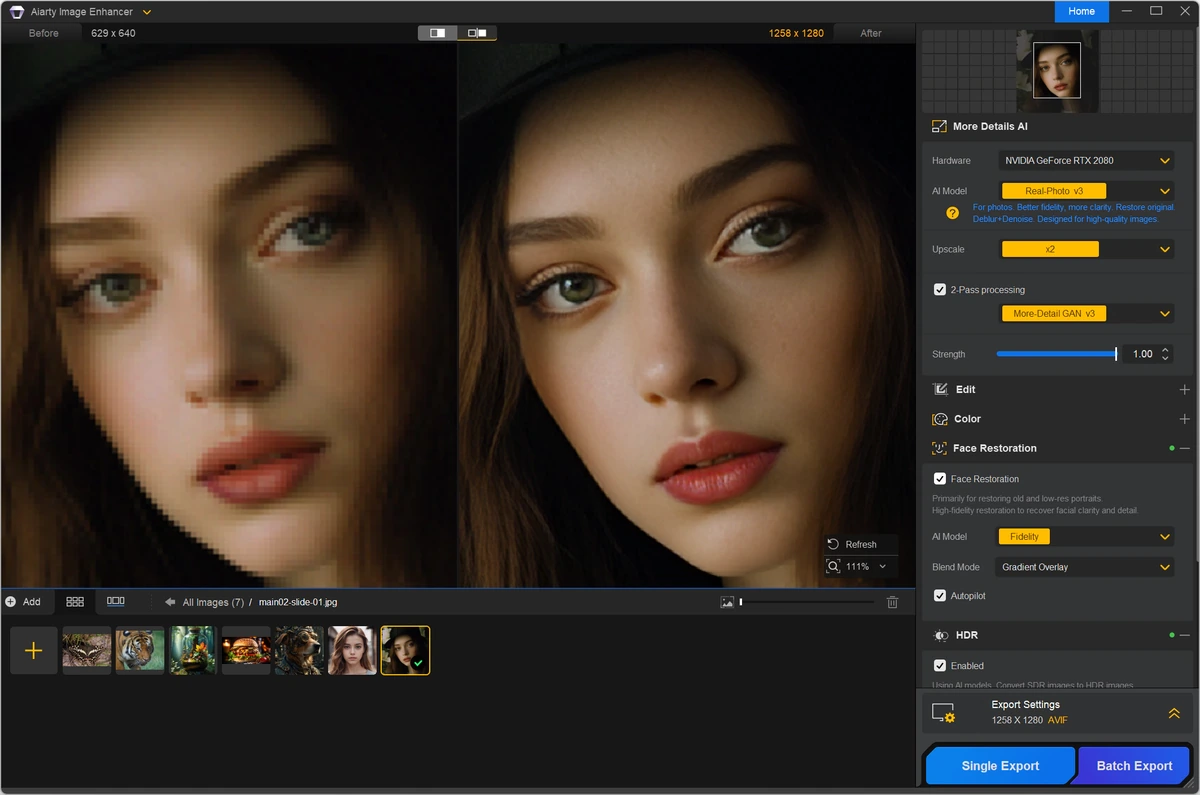Click the After label

tap(871, 33)
